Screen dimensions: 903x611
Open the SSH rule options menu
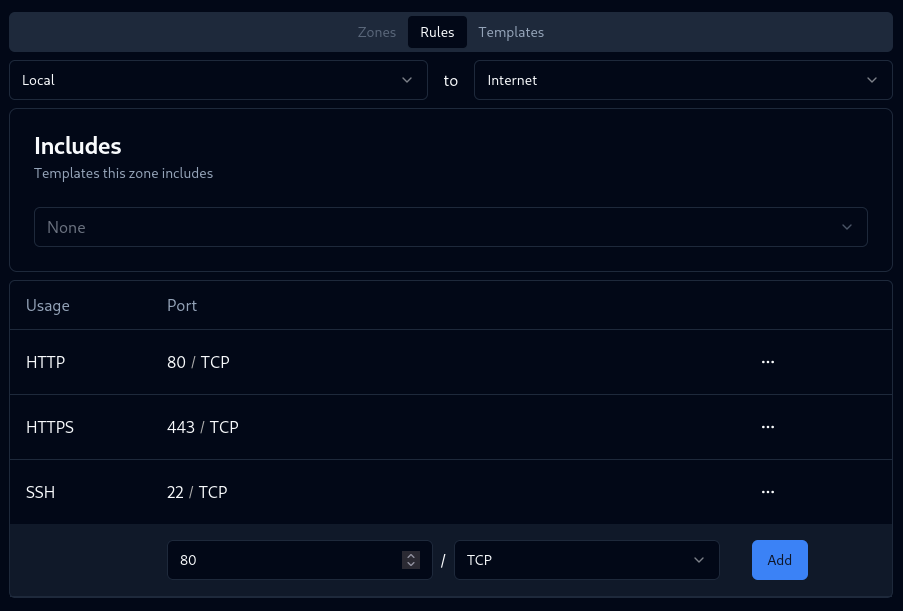[768, 492]
